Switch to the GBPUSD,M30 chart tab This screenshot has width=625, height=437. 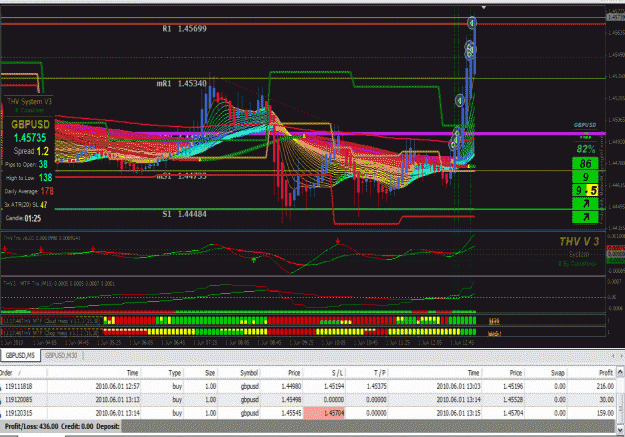pyautogui.click(x=61, y=355)
